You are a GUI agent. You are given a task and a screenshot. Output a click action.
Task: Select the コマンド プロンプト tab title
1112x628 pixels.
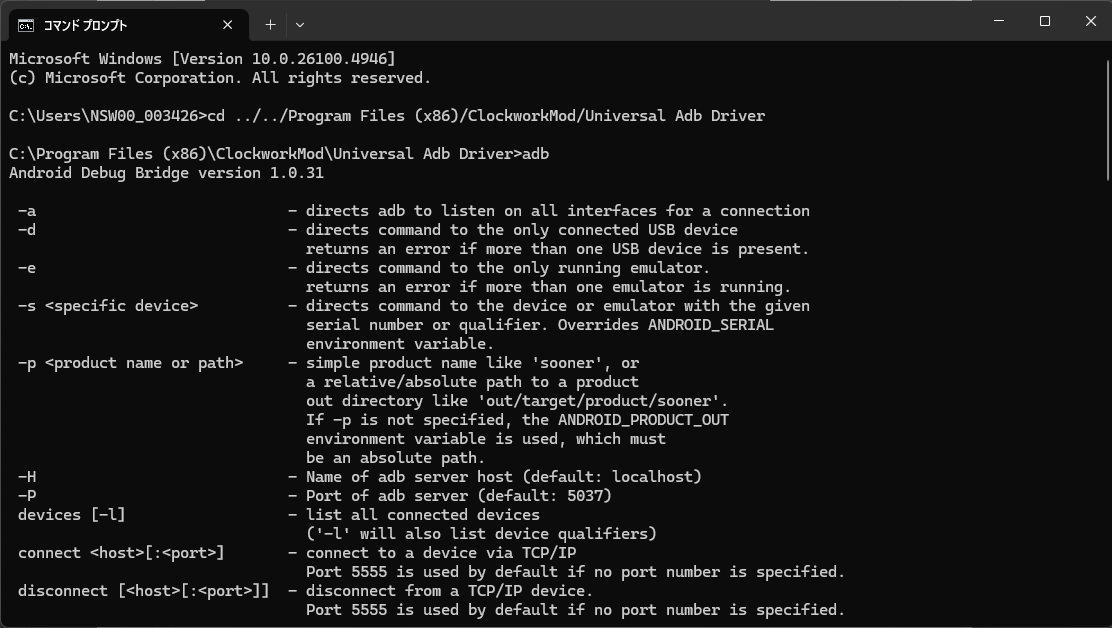click(85, 25)
